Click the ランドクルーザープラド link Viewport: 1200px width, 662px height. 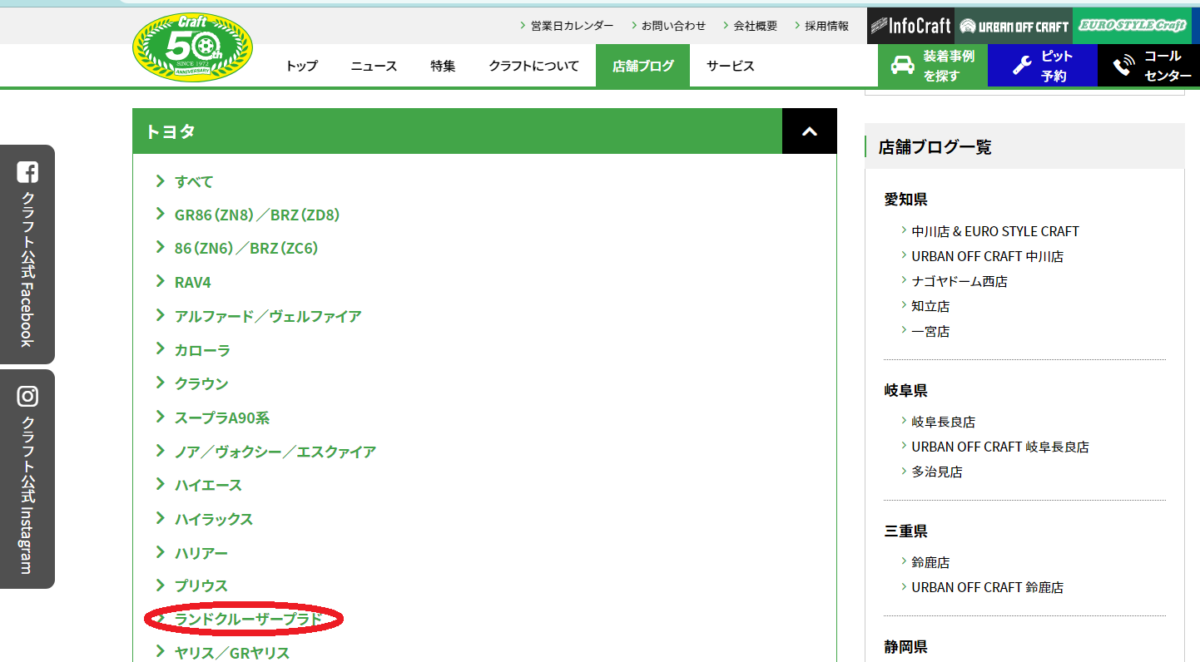(248, 620)
